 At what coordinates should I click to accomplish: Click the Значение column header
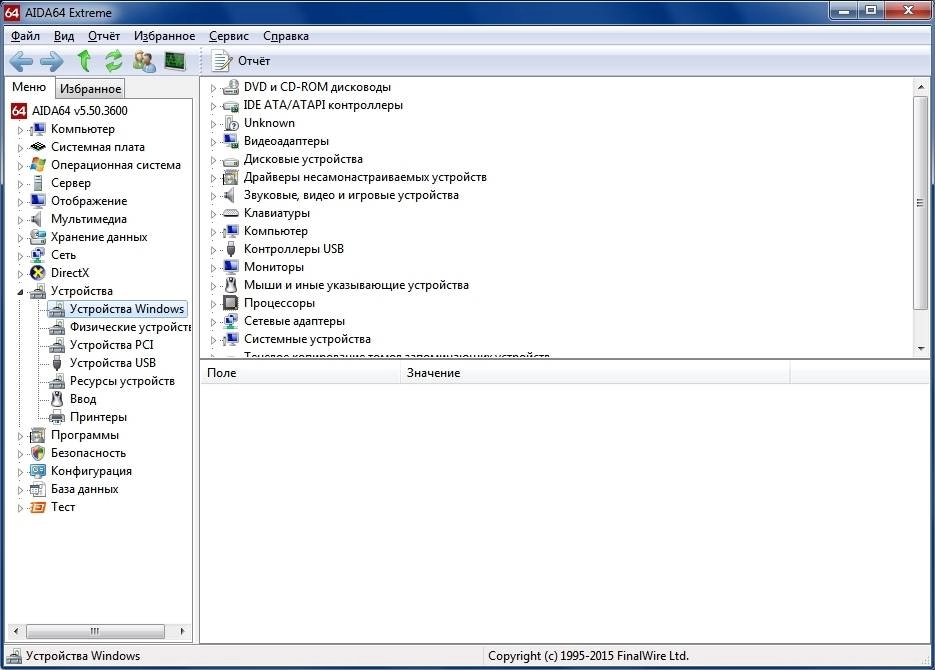tap(595, 373)
